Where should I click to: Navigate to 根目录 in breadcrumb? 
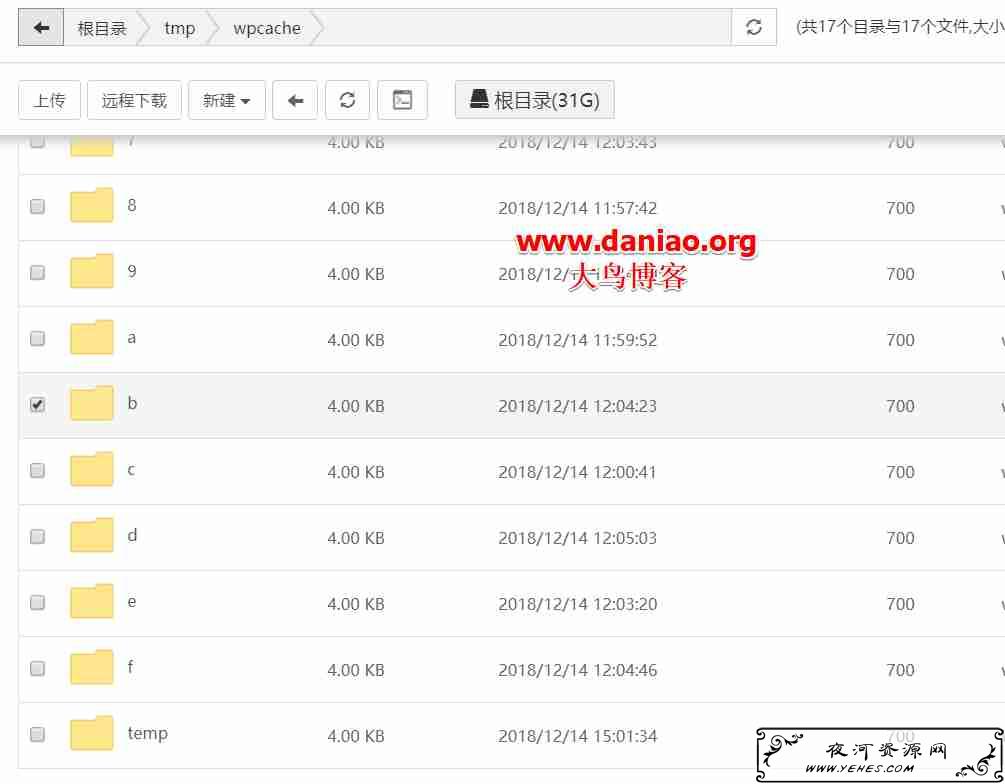[x=102, y=28]
